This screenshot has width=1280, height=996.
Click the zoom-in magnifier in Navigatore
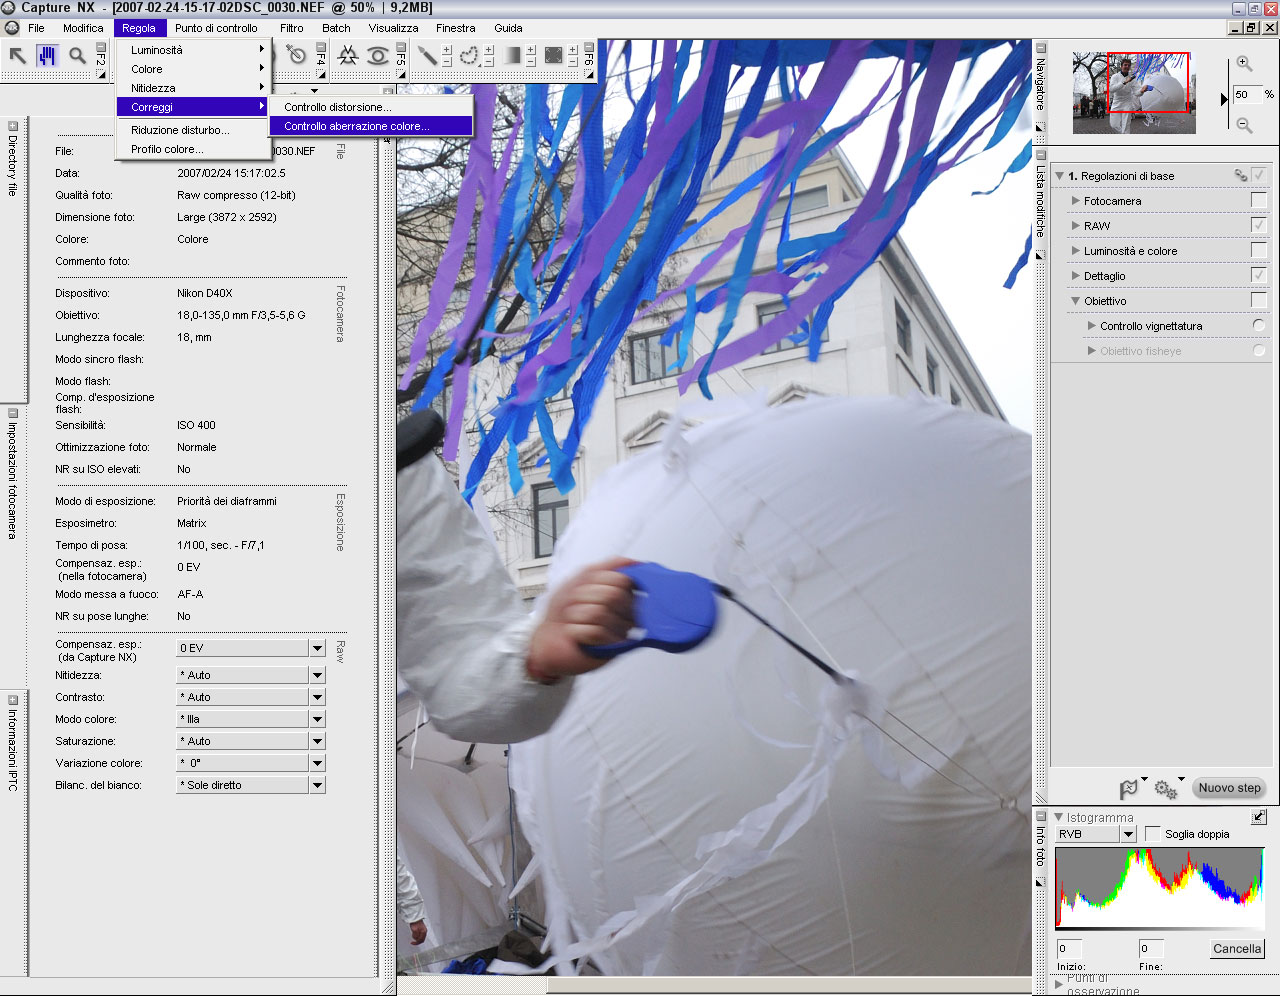[x=1244, y=63]
